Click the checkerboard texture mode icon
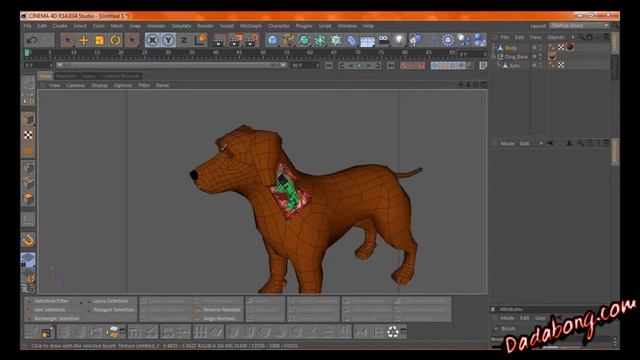Screen dimensions: 640x360 pyautogui.click(x=28, y=135)
